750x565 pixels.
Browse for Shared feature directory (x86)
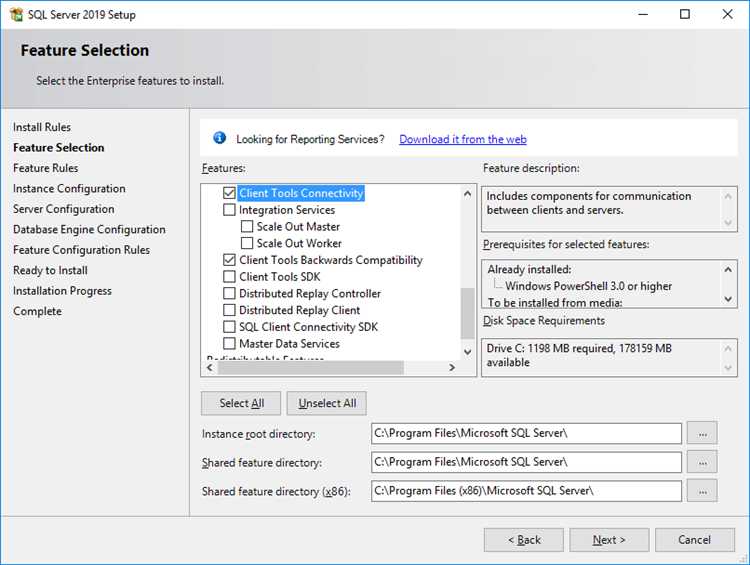(702, 491)
